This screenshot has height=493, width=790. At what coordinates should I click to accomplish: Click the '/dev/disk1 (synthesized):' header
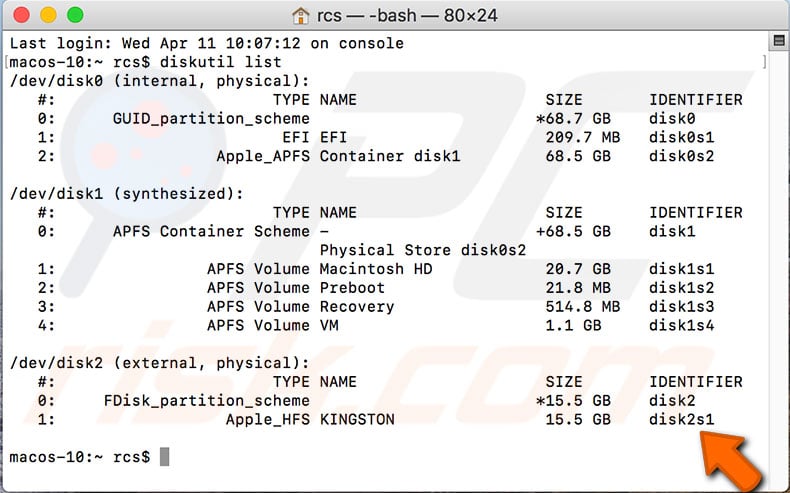pyautogui.click(x=126, y=194)
